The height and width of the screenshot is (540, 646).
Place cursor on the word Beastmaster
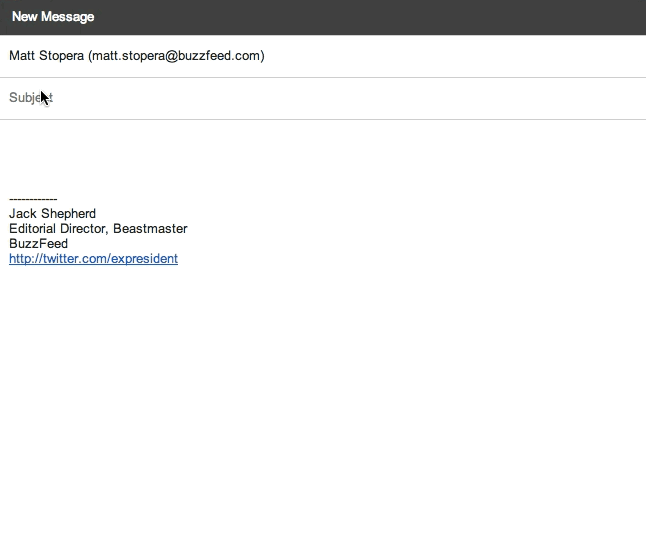[150, 229]
